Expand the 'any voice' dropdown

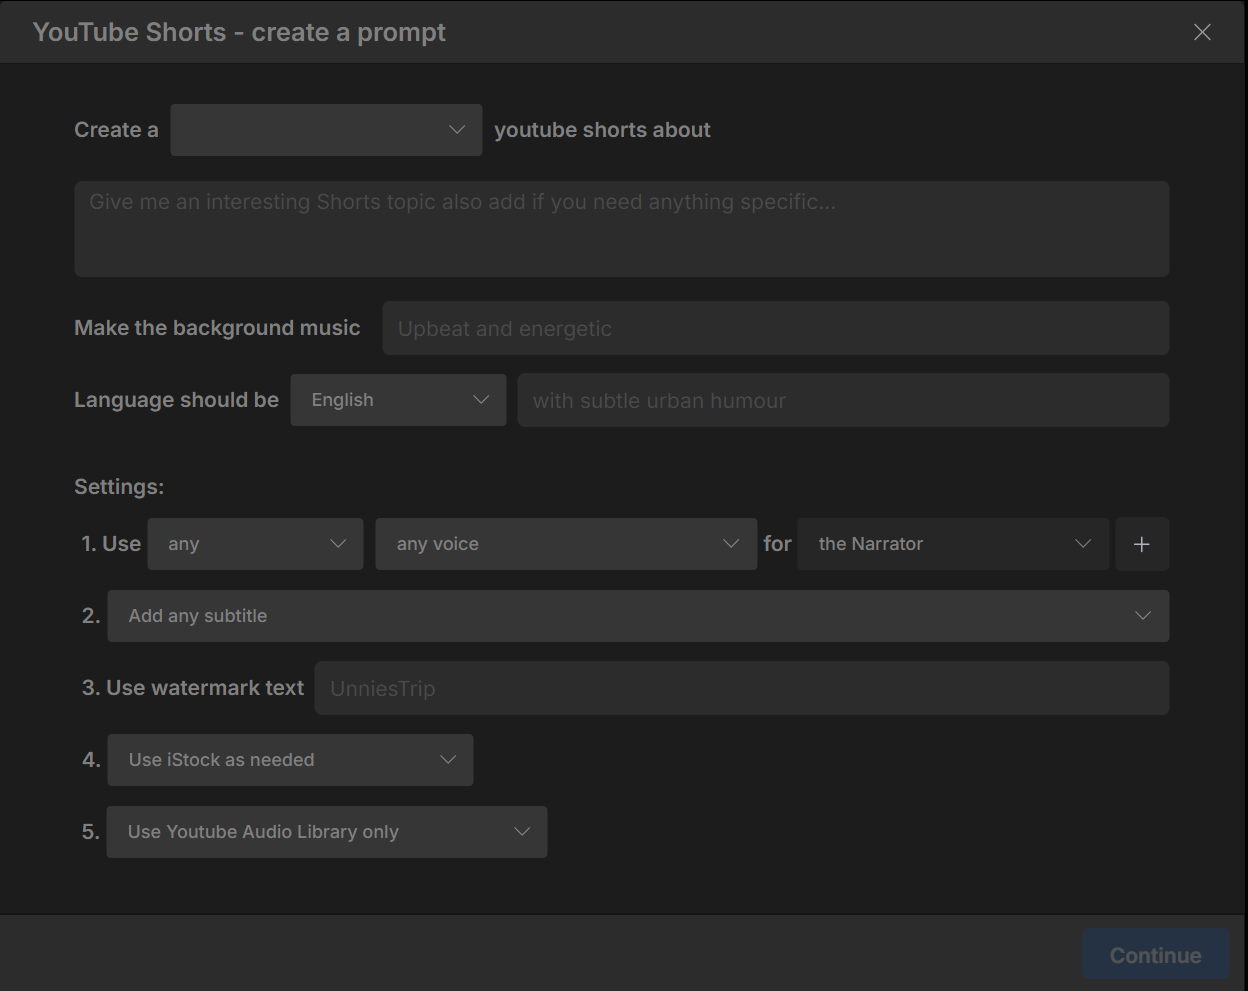tap(566, 544)
